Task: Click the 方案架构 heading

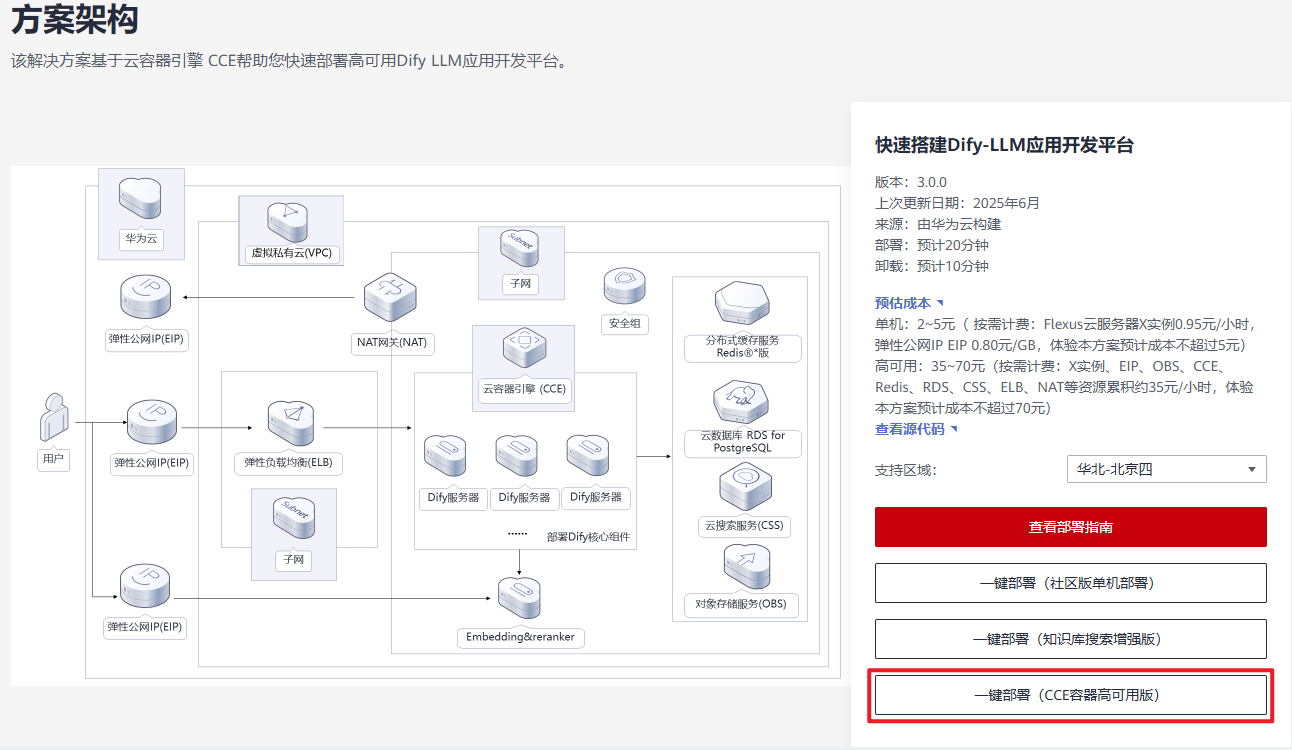Action: point(75,19)
